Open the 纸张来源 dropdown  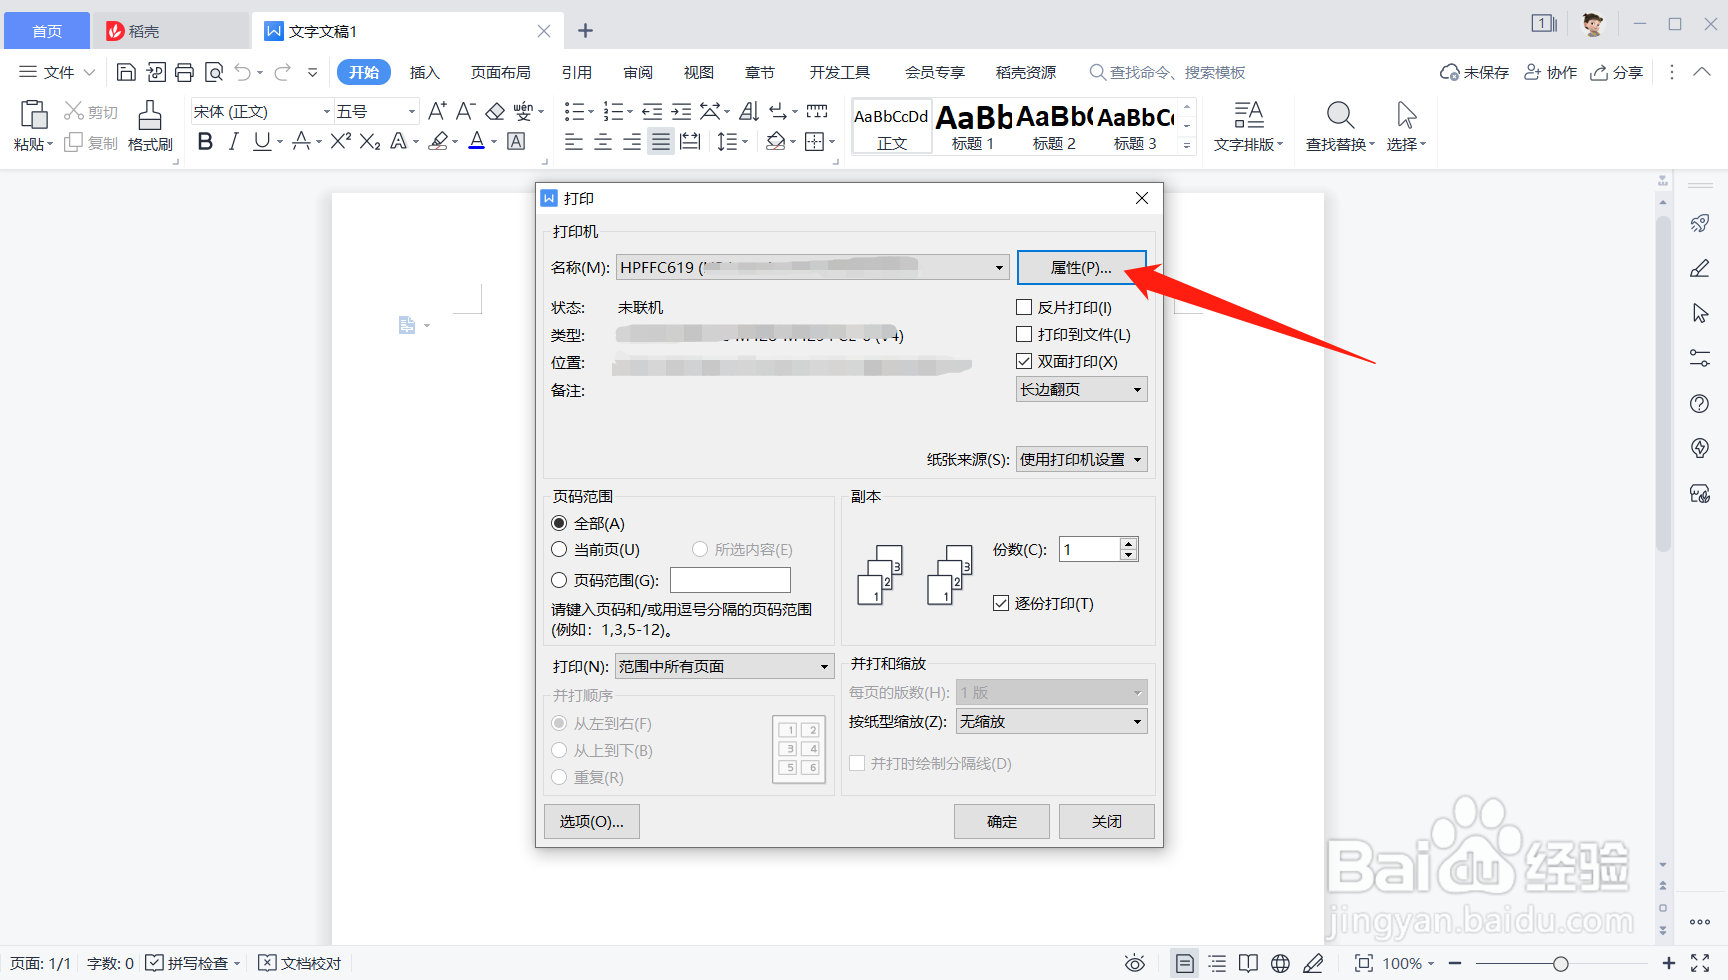pyautogui.click(x=1138, y=459)
